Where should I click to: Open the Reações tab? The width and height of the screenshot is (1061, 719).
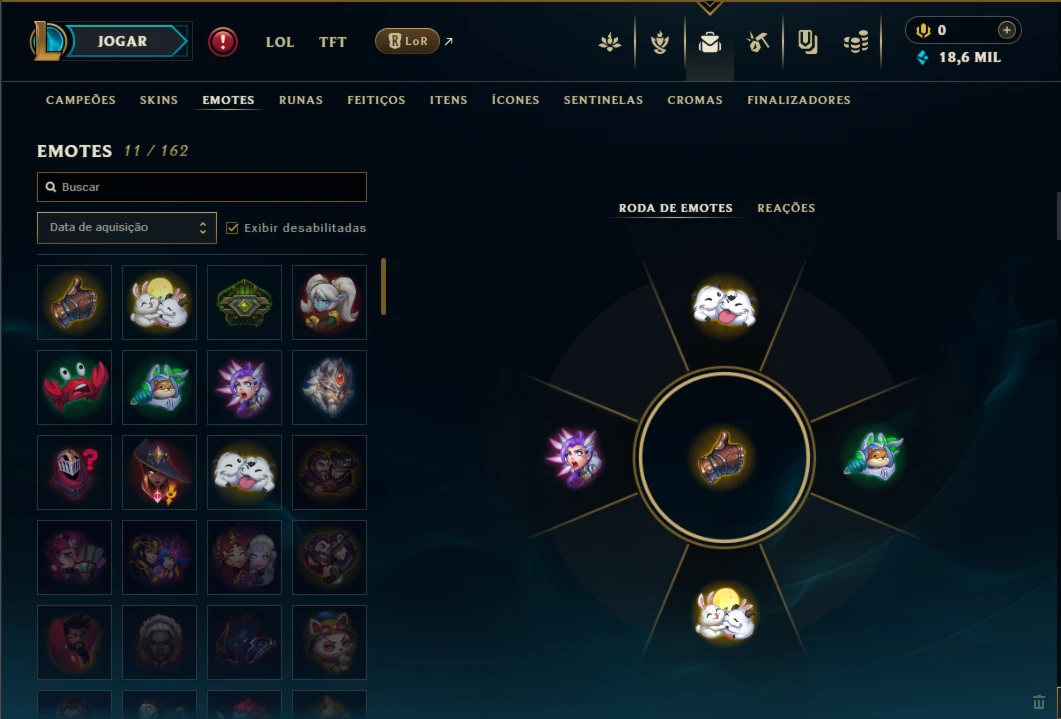786,208
